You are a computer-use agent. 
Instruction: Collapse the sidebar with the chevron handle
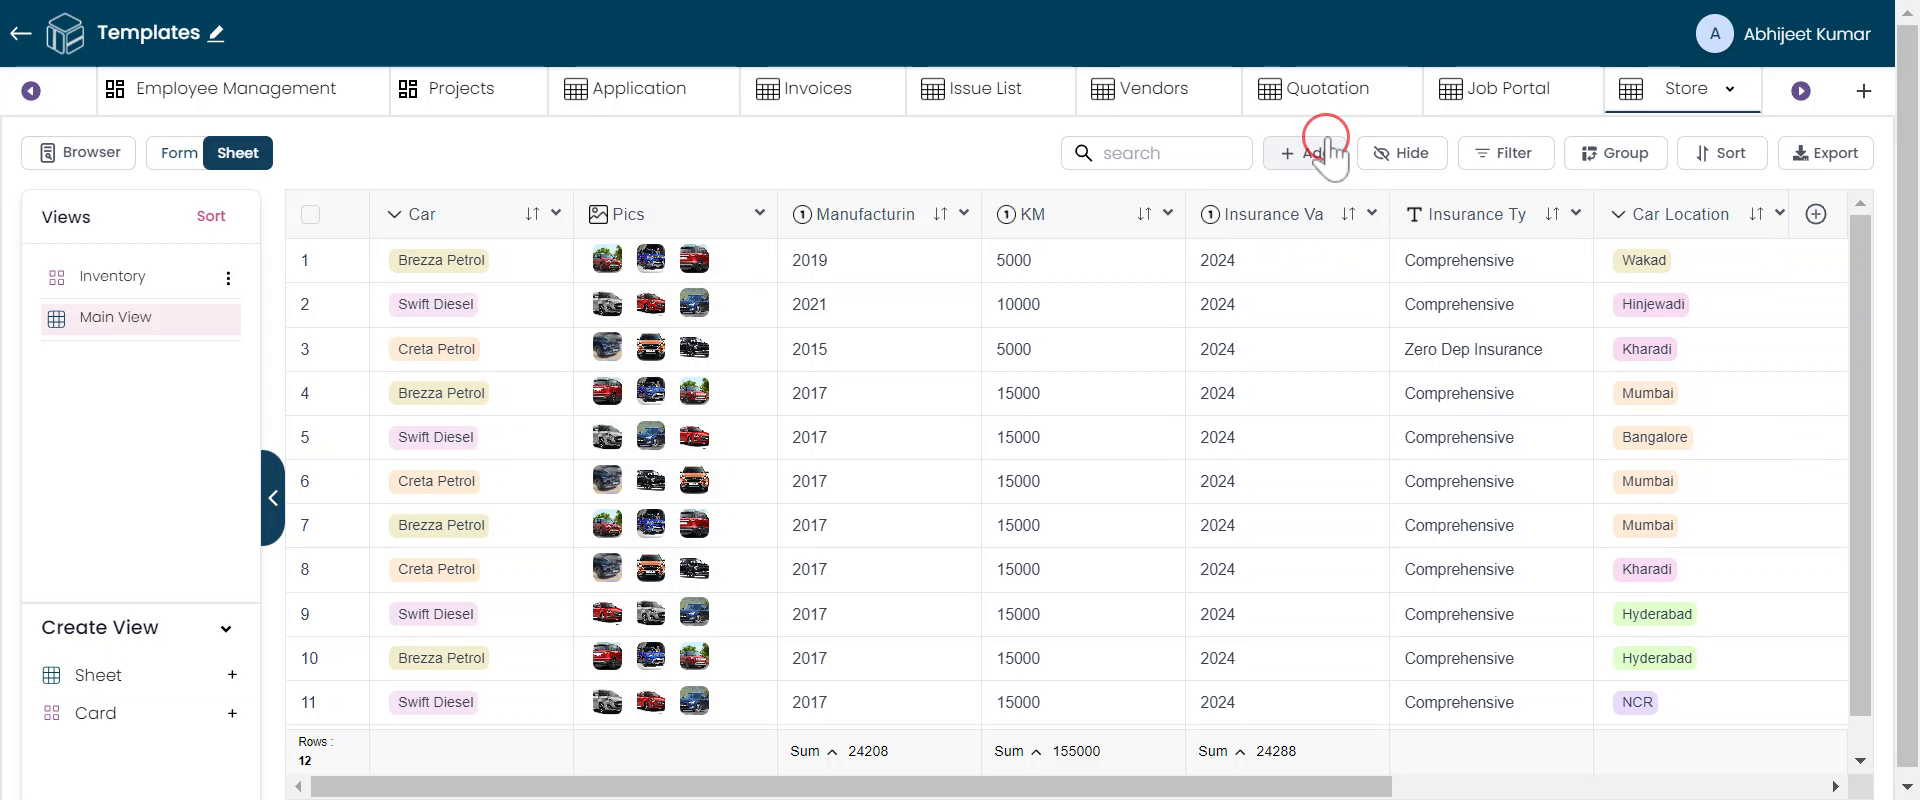[272, 498]
